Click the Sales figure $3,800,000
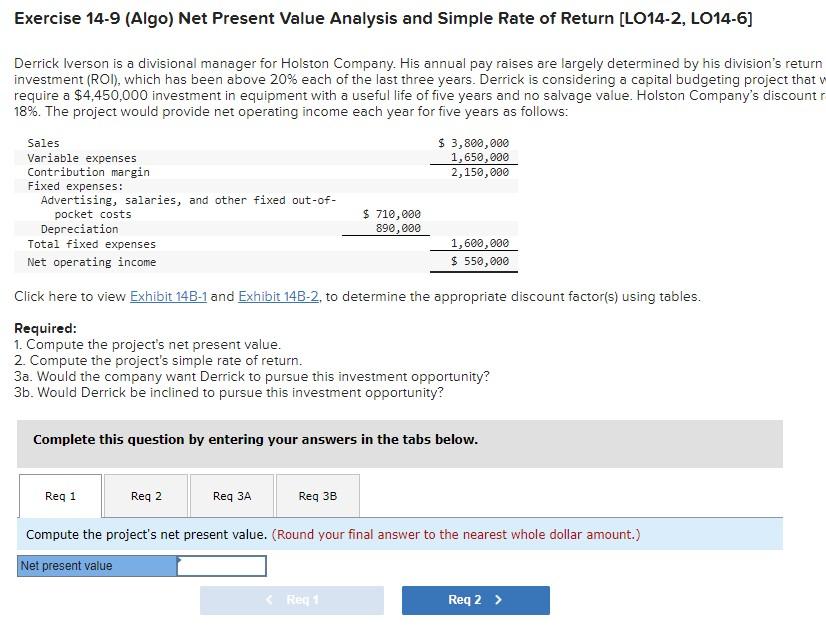 point(472,143)
